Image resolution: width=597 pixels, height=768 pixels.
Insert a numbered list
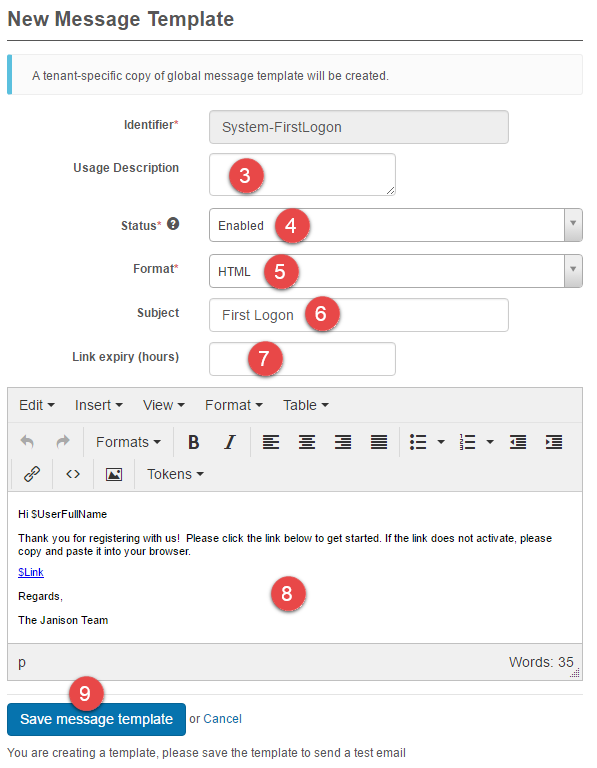[467, 442]
